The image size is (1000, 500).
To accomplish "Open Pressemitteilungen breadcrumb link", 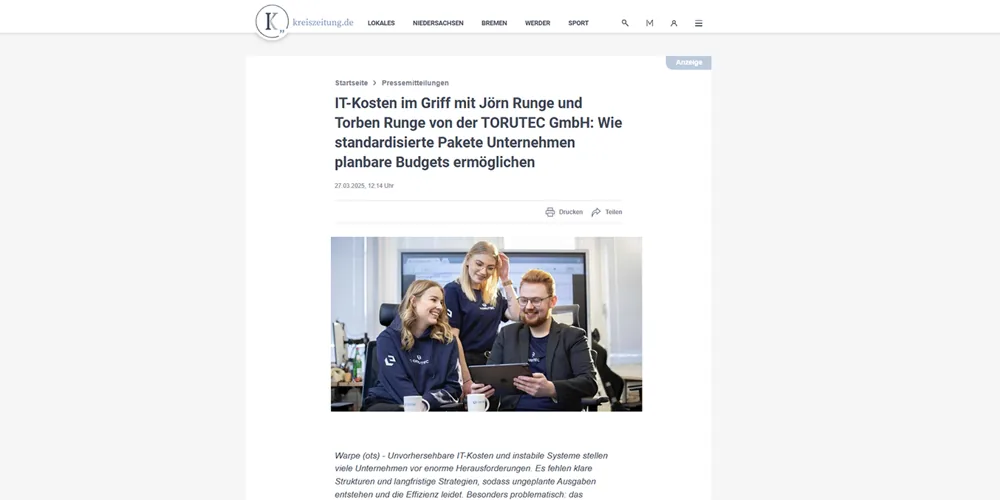I will (x=415, y=83).
